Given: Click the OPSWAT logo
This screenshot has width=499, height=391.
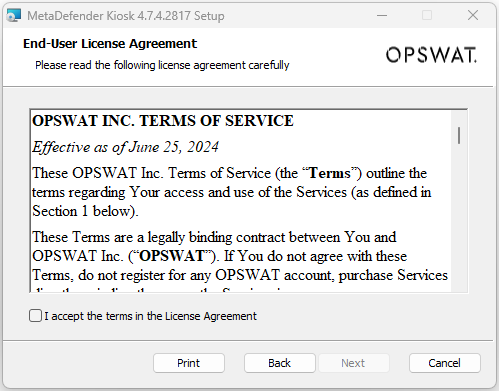Looking at the screenshot, I should 431,55.
